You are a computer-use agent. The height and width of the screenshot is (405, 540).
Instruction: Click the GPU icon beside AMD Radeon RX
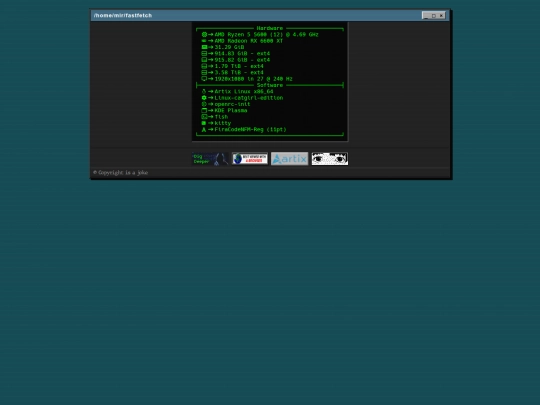point(204,41)
